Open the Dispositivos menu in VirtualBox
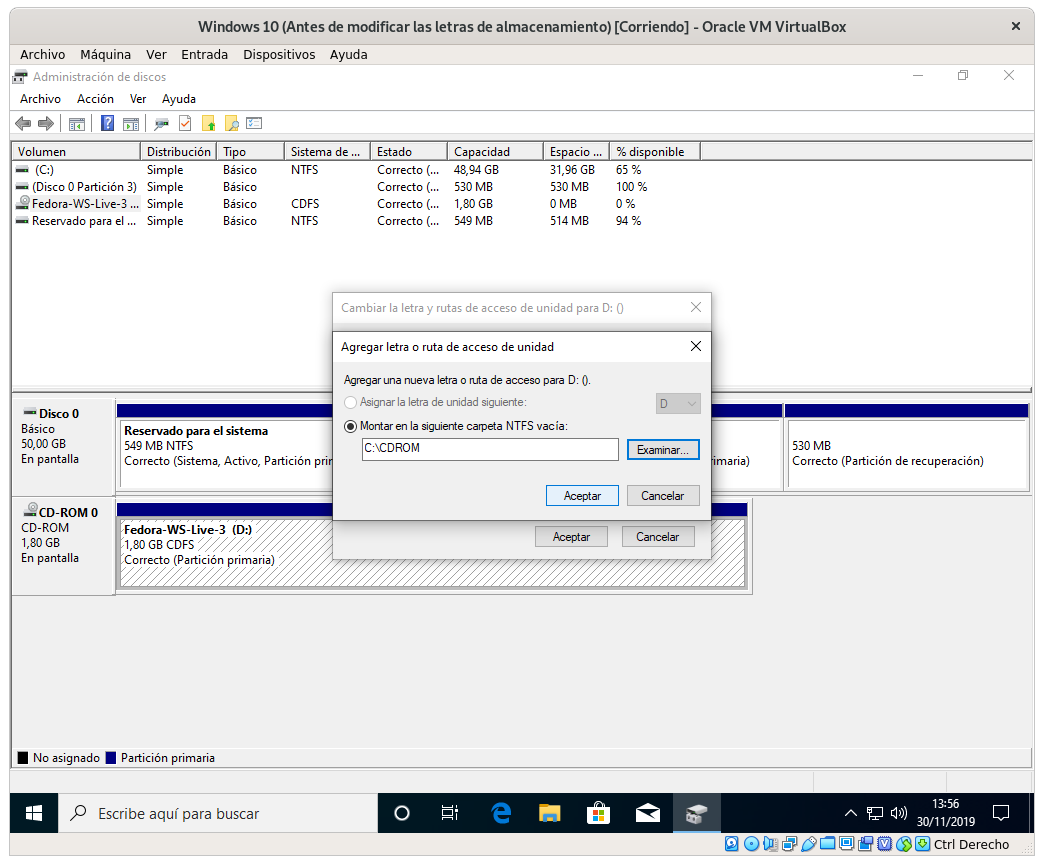1044x865 pixels. (x=279, y=54)
